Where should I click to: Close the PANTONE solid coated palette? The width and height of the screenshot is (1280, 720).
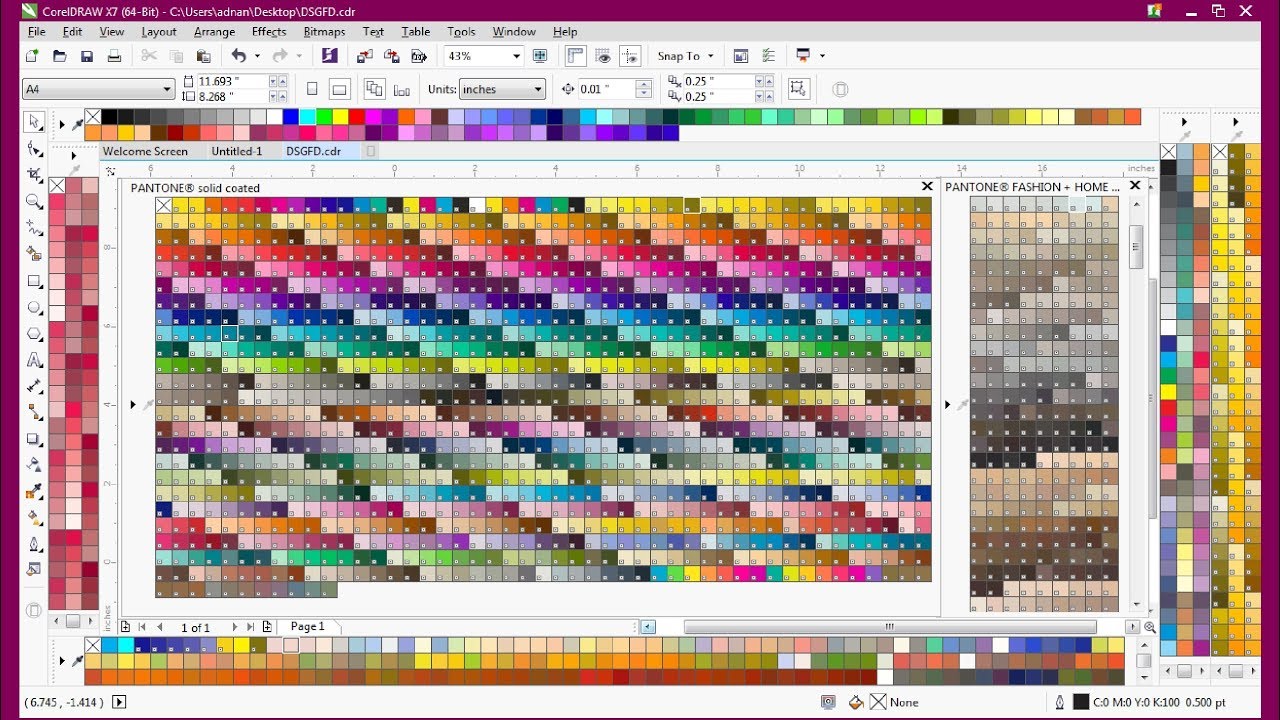click(x=927, y=186)
